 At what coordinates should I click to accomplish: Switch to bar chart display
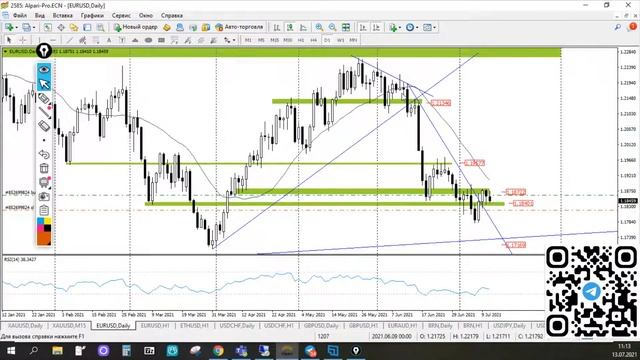(276, 27)
